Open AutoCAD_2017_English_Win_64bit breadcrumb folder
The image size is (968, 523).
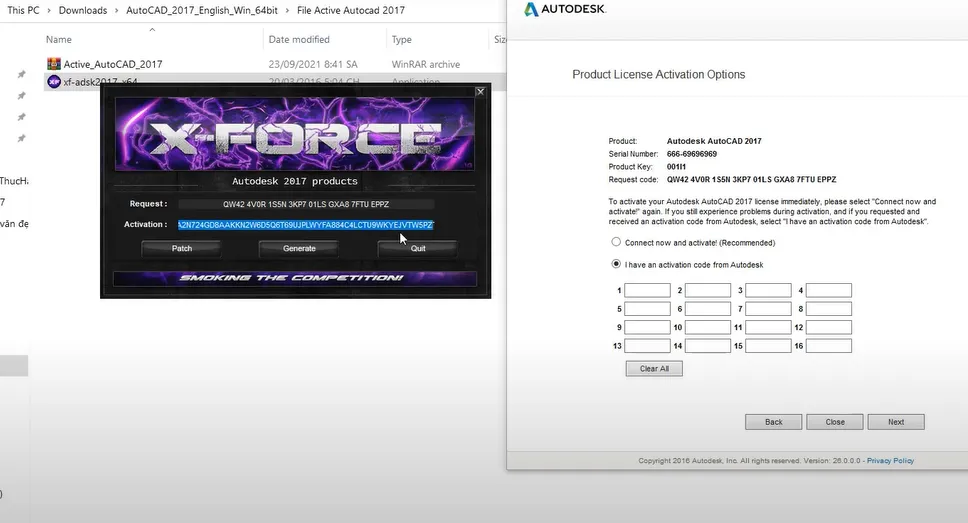pyautogui.click(x=202, y=10)
